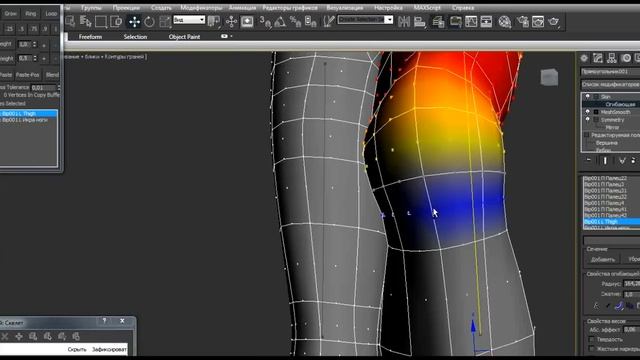
Task: Open the Визуализация menu
Action: pyautogui.click(x=345, y=7)
